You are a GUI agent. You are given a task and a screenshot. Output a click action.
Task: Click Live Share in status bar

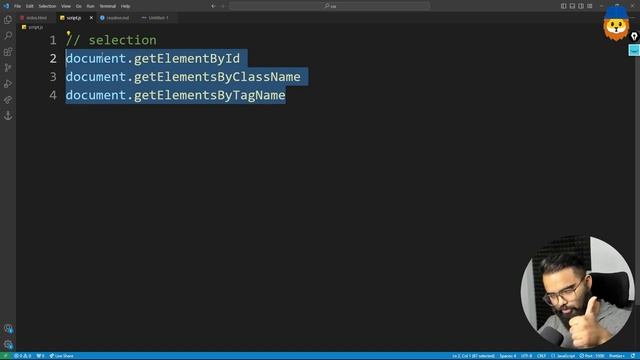62,356
